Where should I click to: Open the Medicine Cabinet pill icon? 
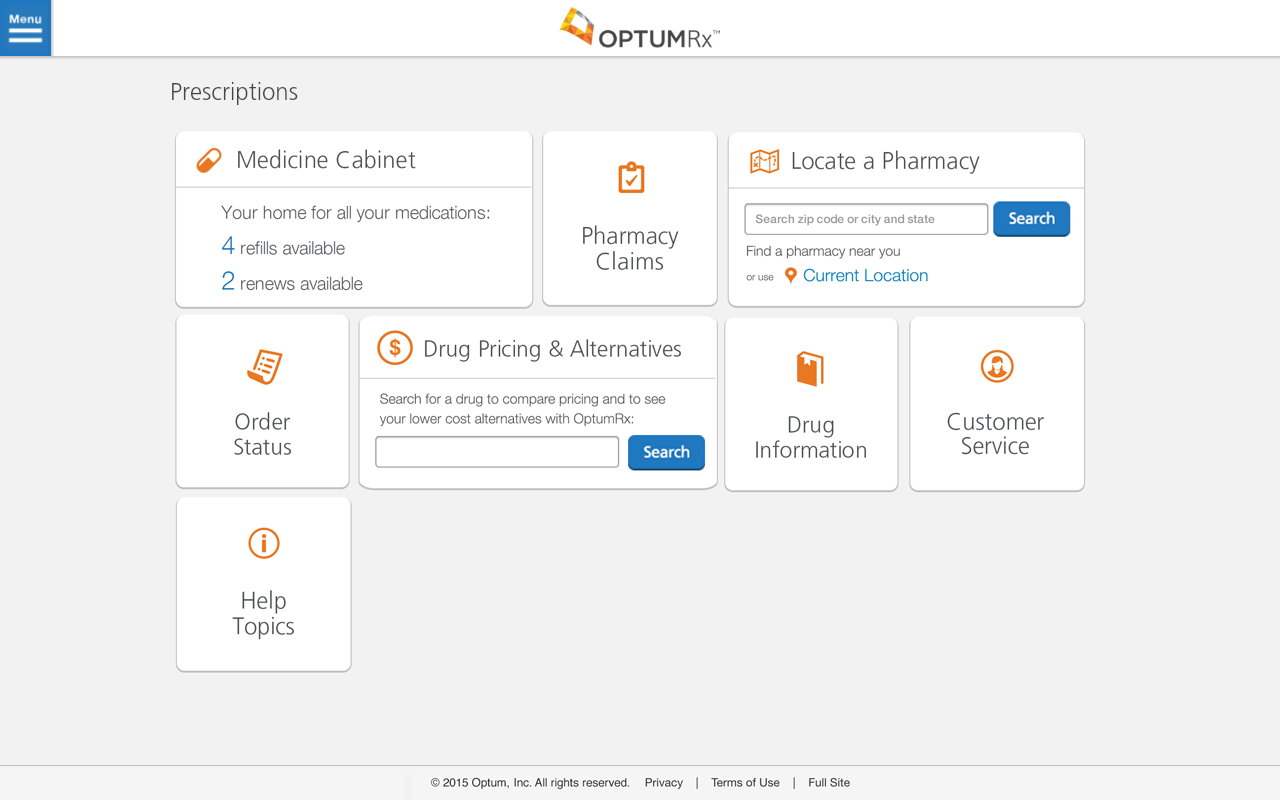(207, 159)
